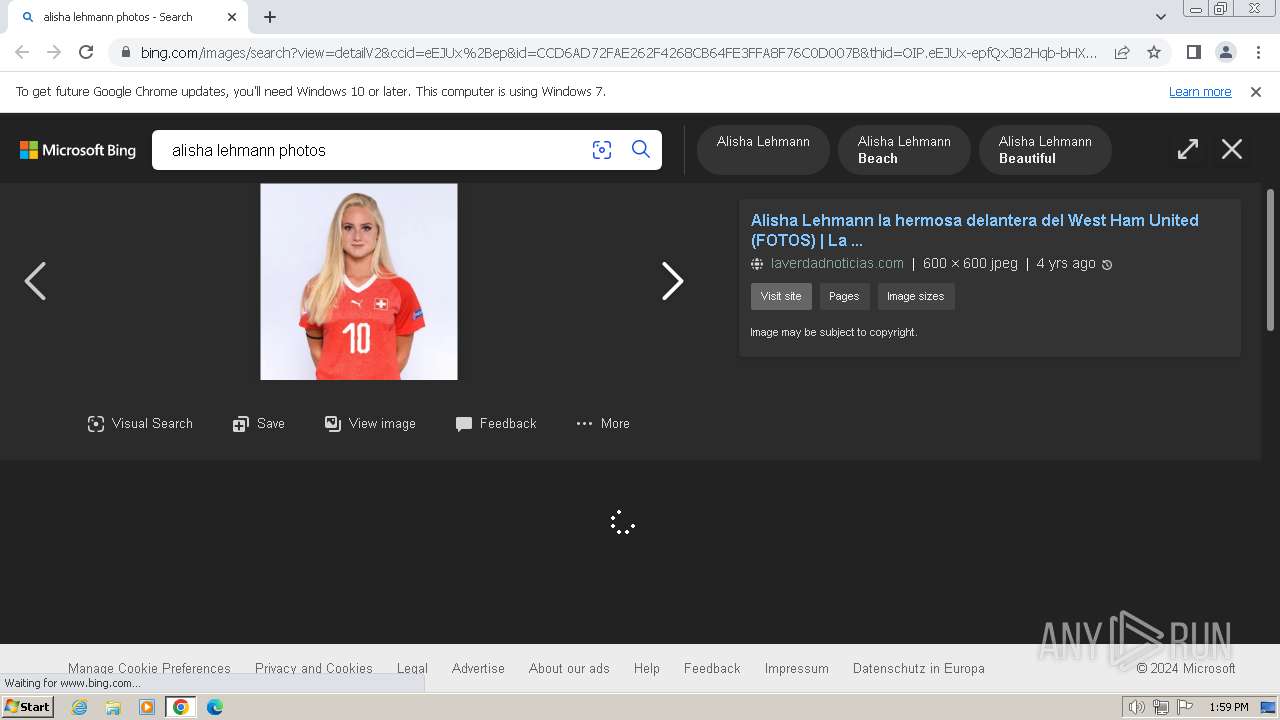The width and height of the screenshot is (1280, 720).
Task: Go forward in Chrome
Action: tap(54, 52)
